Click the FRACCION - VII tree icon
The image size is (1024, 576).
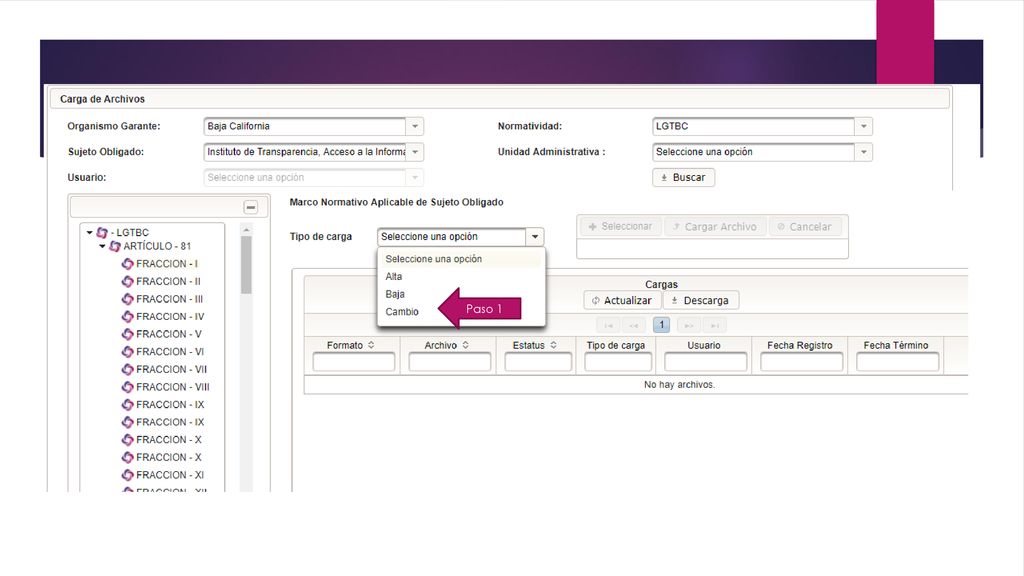click(x=127, y=370)
